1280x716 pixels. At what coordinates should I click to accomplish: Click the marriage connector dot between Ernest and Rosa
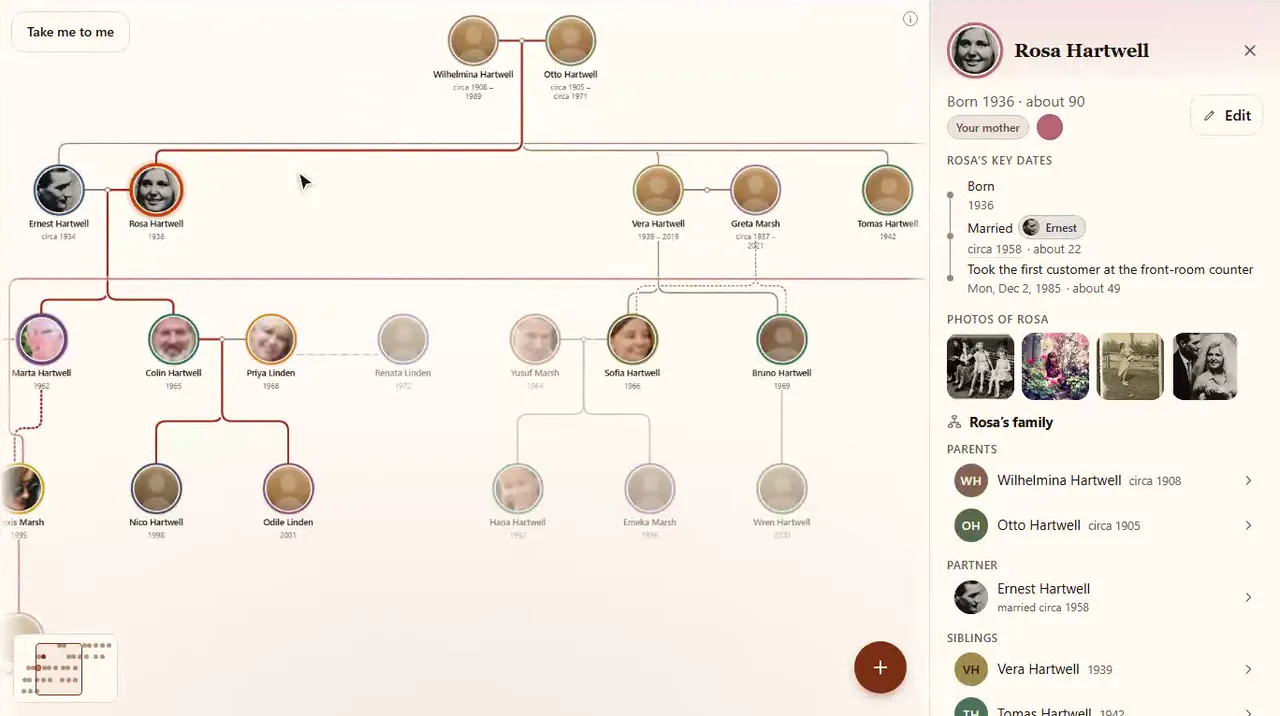(x=107, y=190)
